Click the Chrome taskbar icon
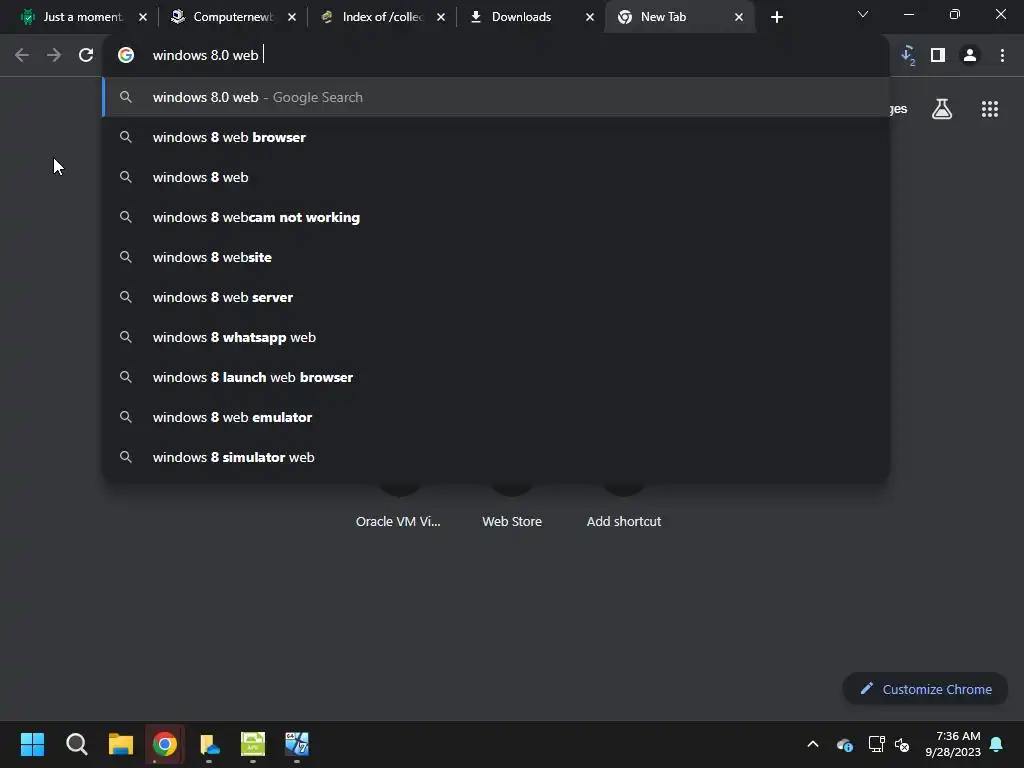This screenshot has width=1024, height=768. (165, 744)
